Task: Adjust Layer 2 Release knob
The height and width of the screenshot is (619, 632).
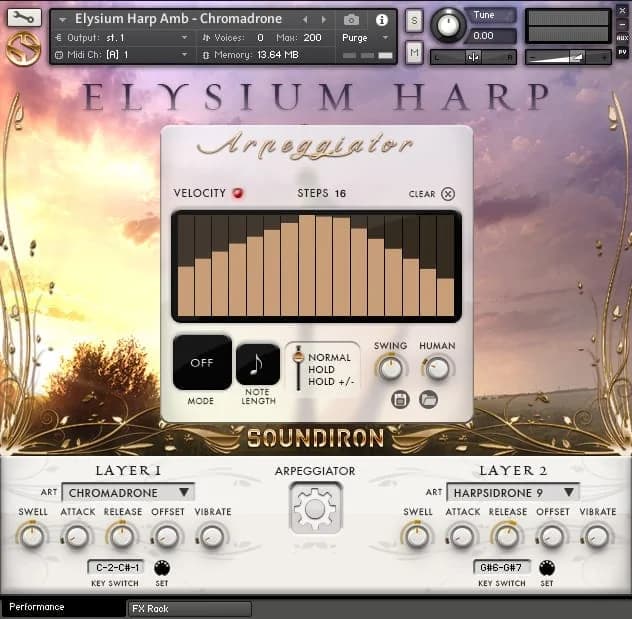Action: coord(507,536)
